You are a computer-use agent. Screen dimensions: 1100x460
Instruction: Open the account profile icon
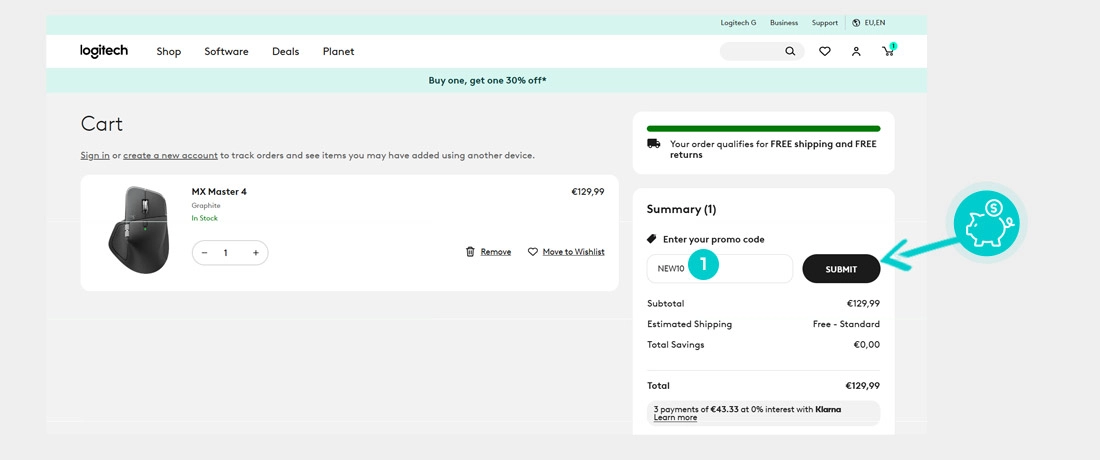click(856, 51)
